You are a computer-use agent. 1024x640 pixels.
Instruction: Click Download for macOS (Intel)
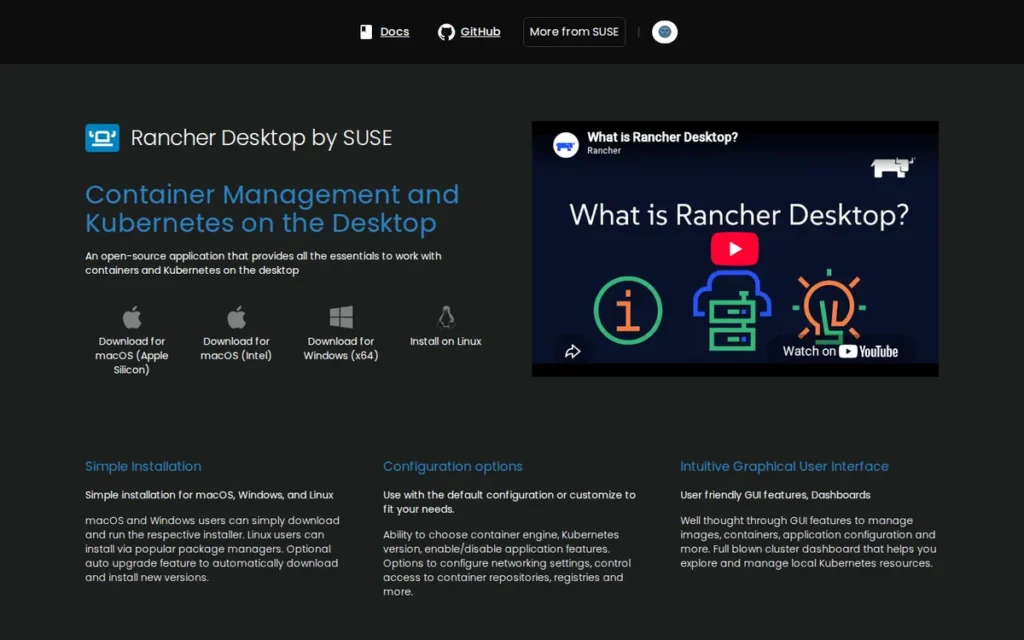pyautogui.click(x=236, y=348)
